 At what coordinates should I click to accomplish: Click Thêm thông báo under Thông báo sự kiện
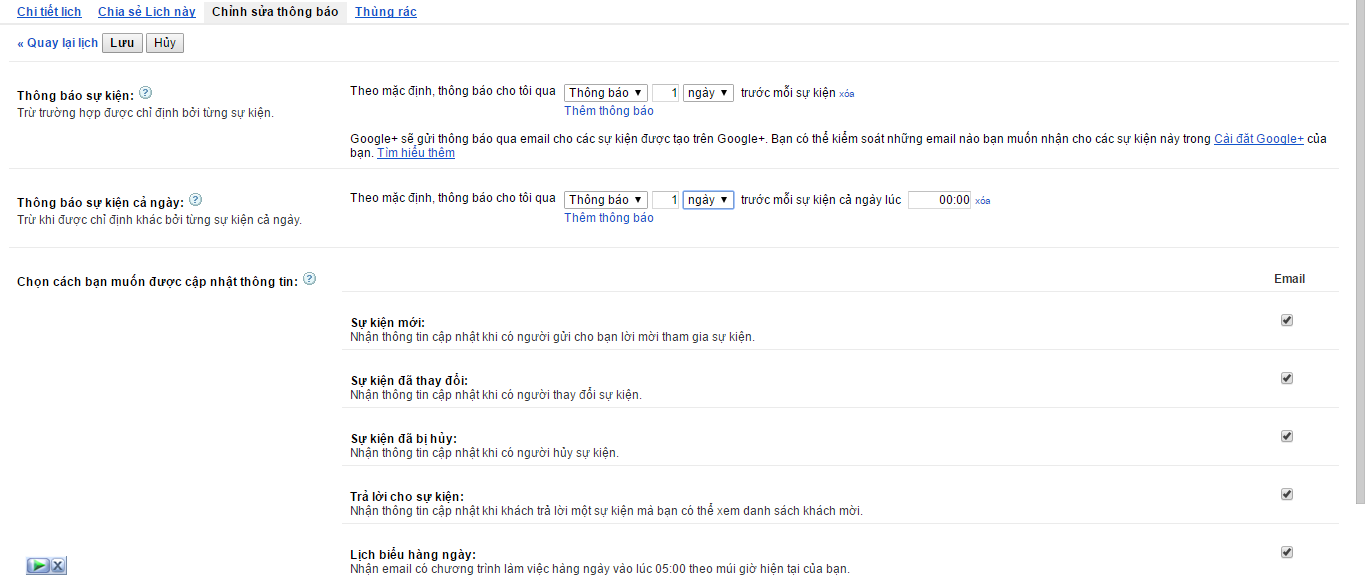pyautogui.click(x=609, y=111)
